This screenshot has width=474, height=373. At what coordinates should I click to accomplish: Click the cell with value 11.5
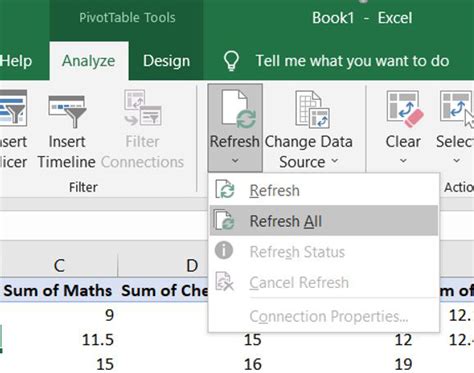tap(98, 340)
